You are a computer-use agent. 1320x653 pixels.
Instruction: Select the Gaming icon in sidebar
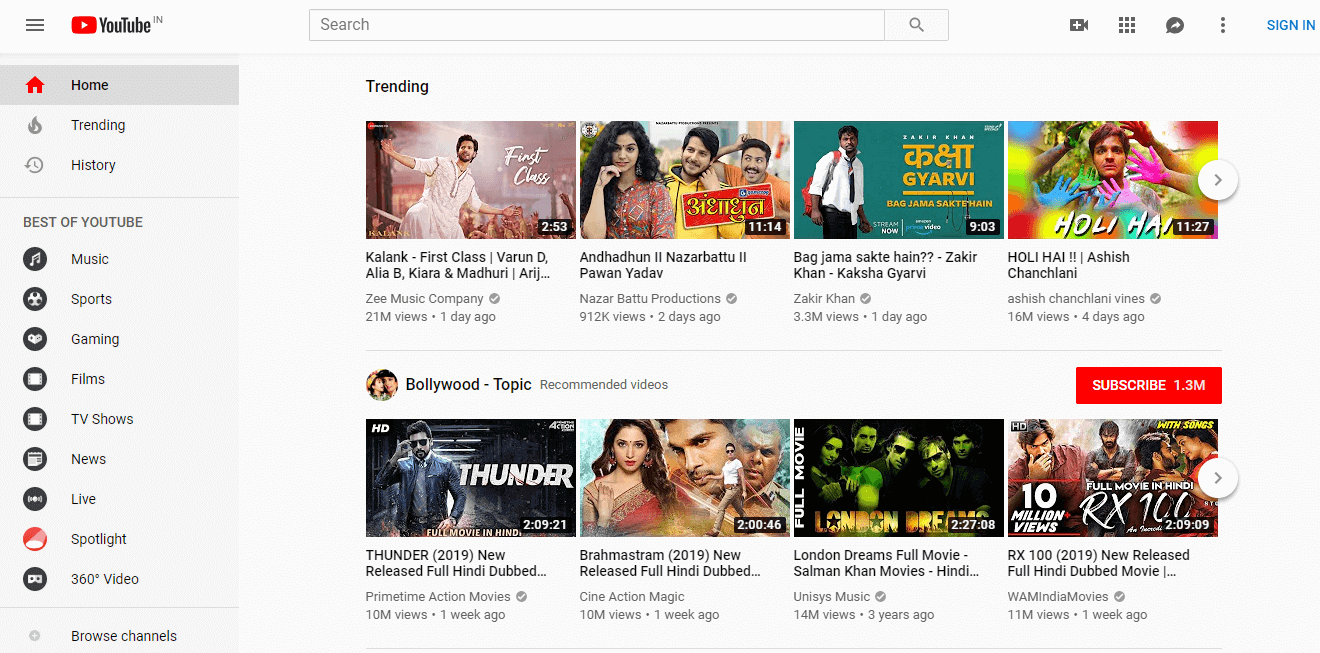coord(35,339)
